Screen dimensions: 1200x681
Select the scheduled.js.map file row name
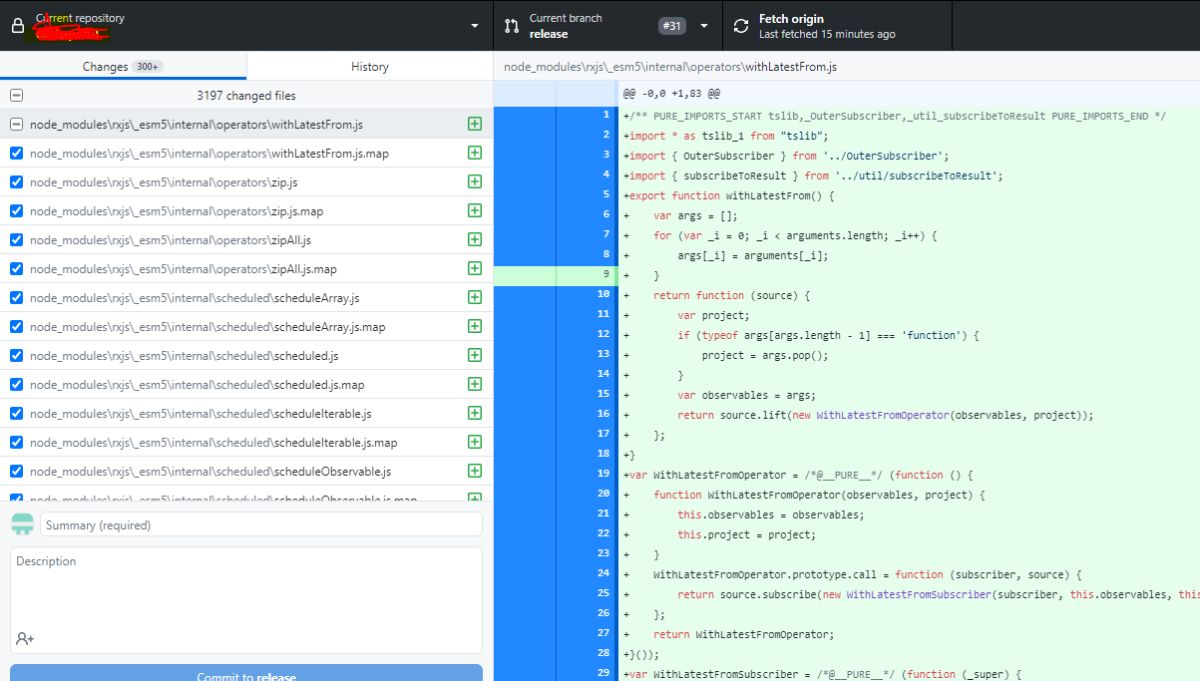pos(197,384)
